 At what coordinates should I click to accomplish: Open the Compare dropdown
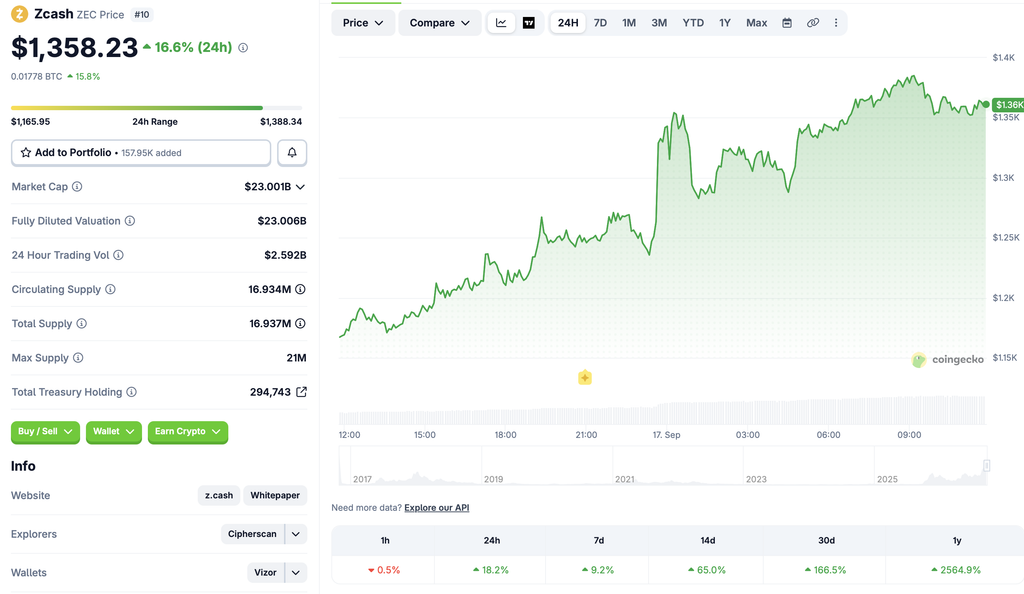click(440, 23)
